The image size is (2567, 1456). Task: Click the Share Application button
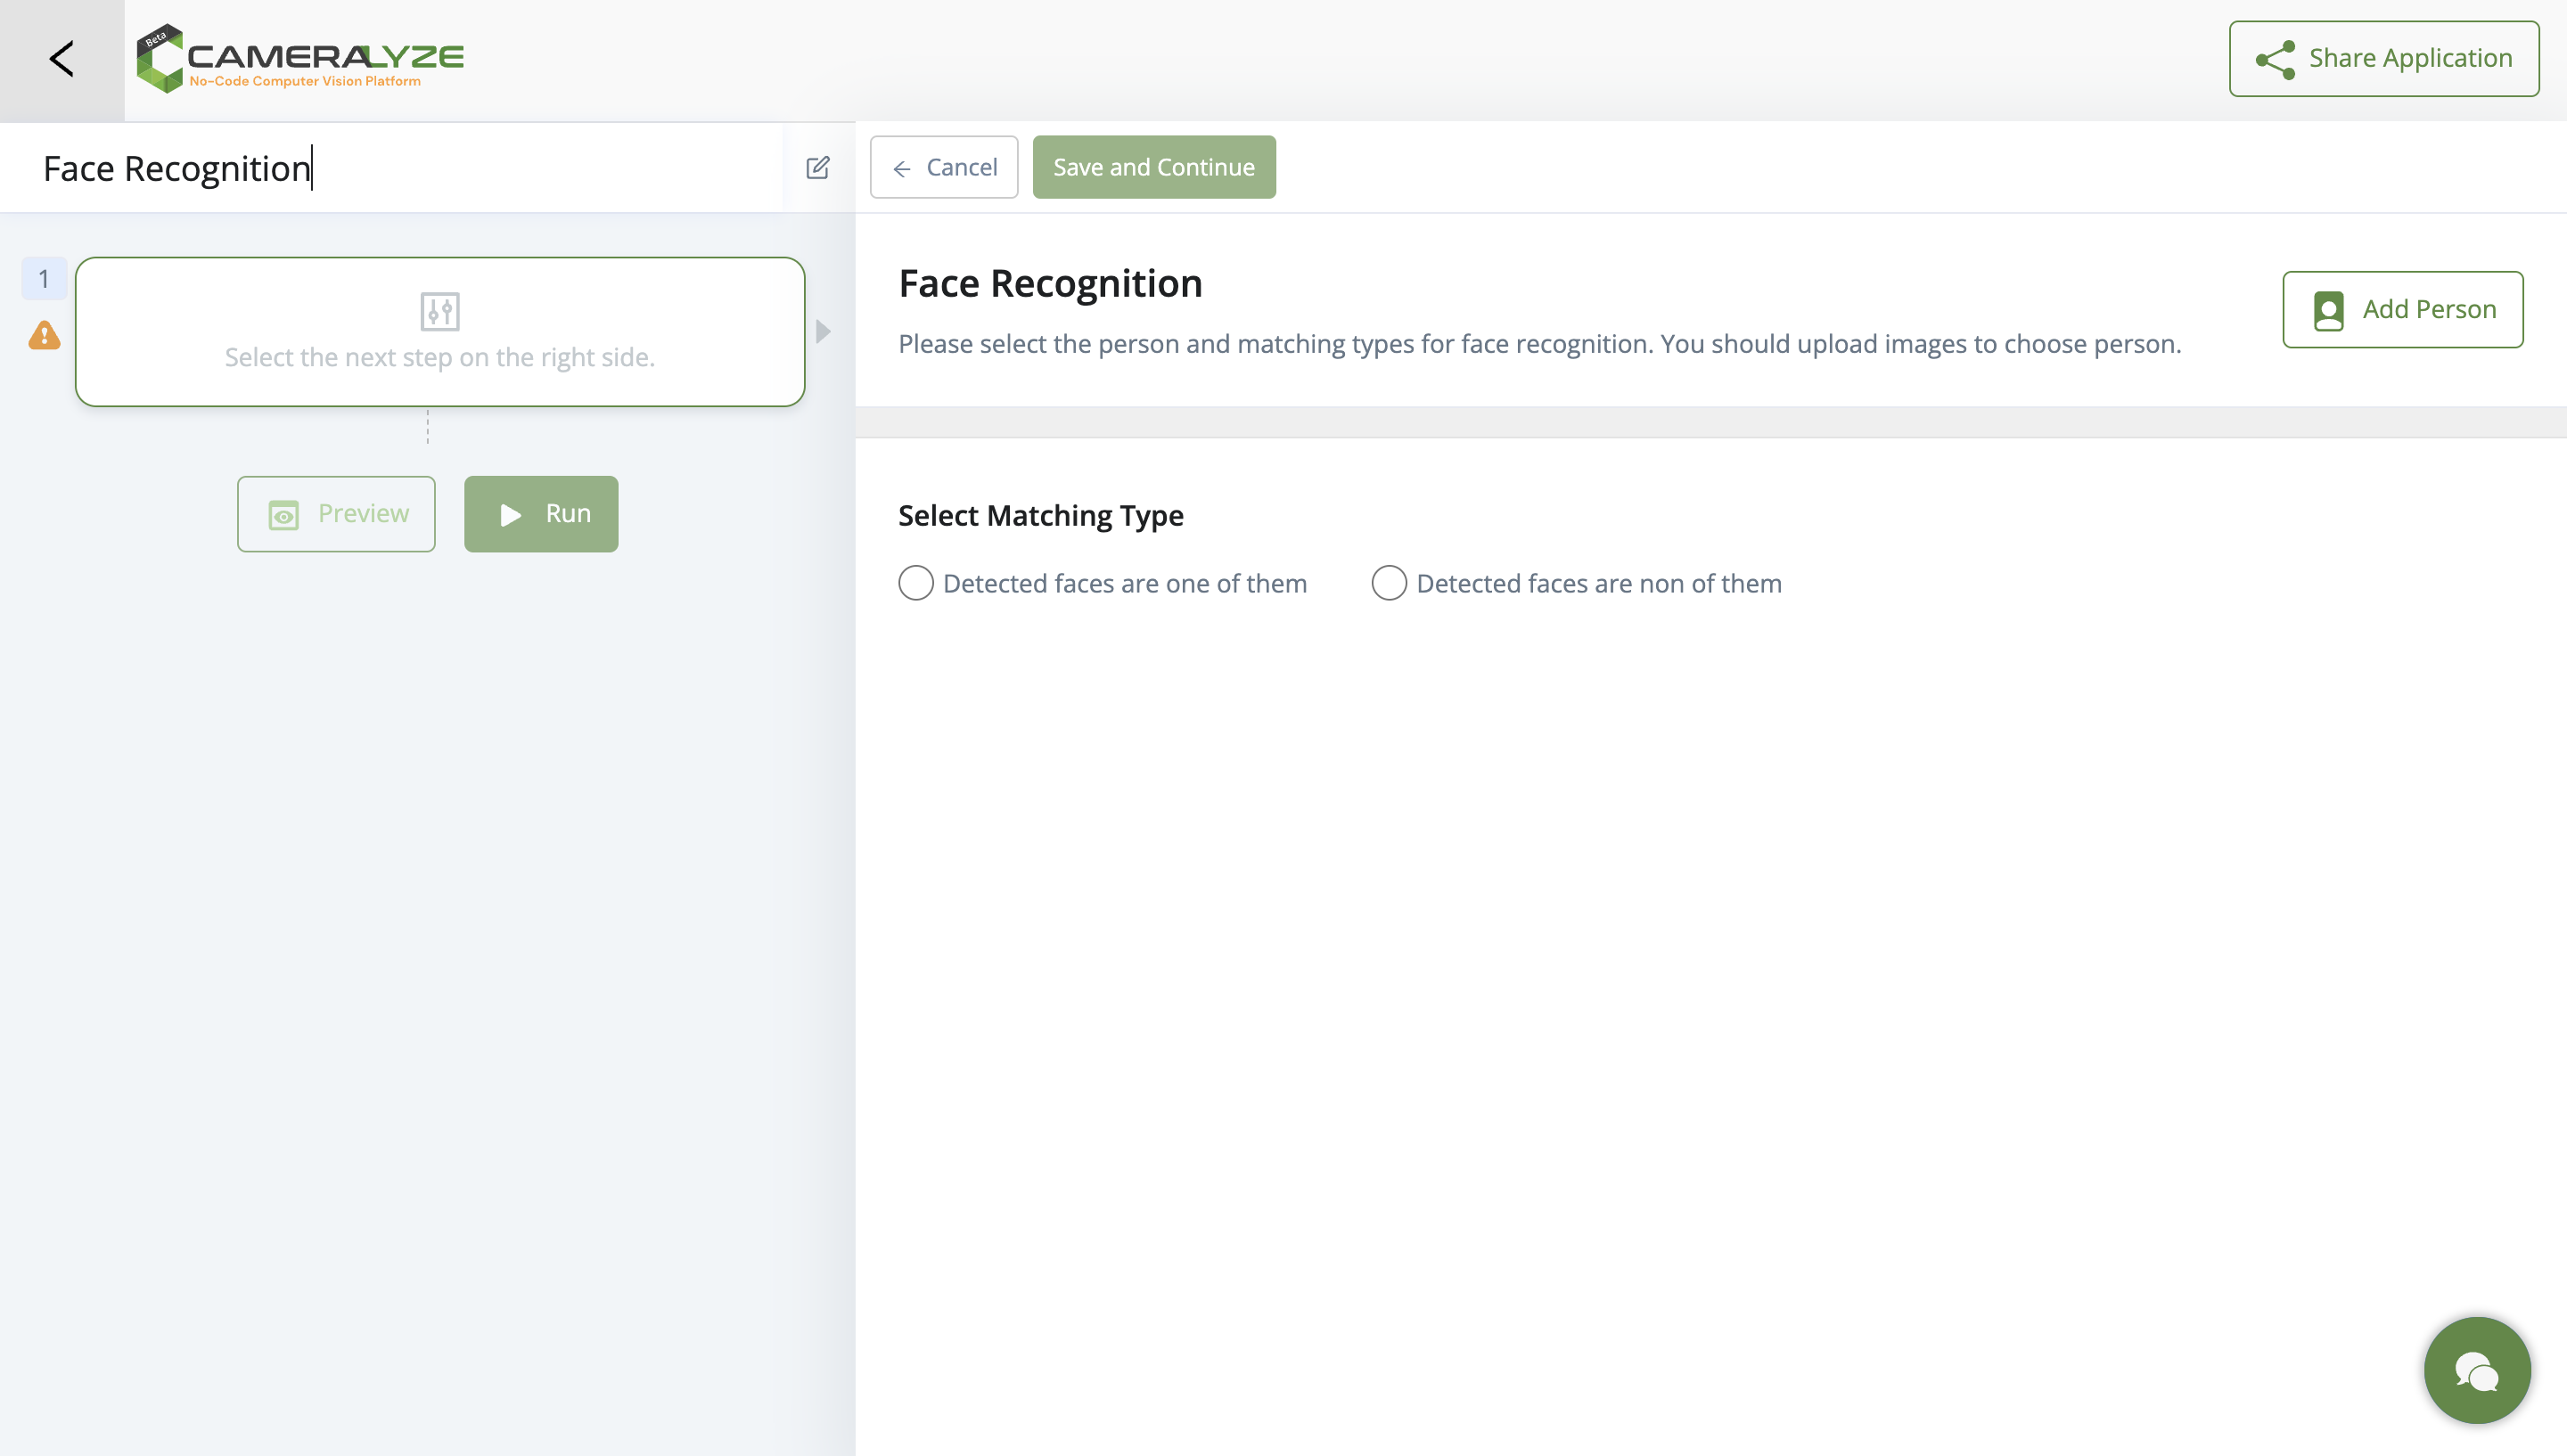[x=2384, y=59]
